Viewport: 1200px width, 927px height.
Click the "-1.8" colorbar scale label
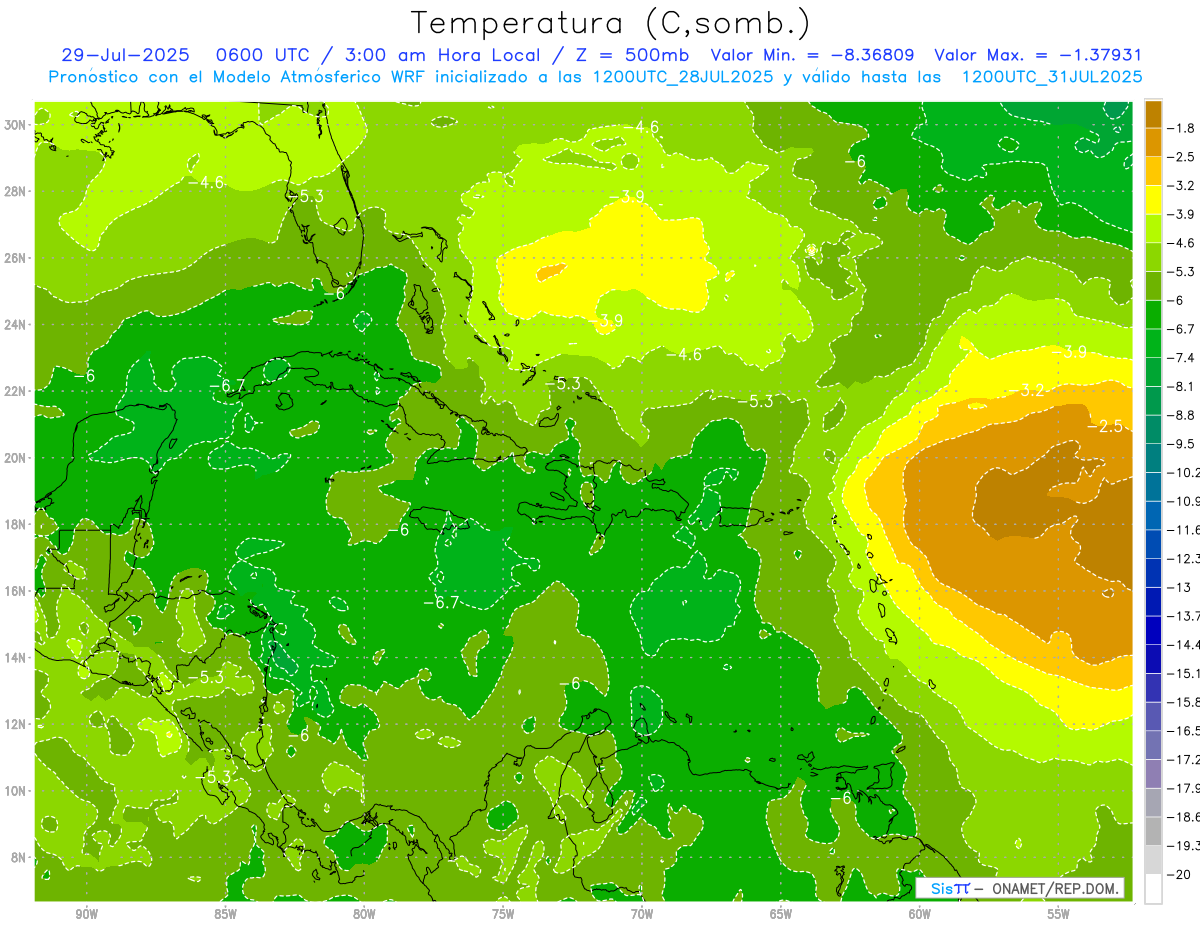click(x=1180, y=128)
